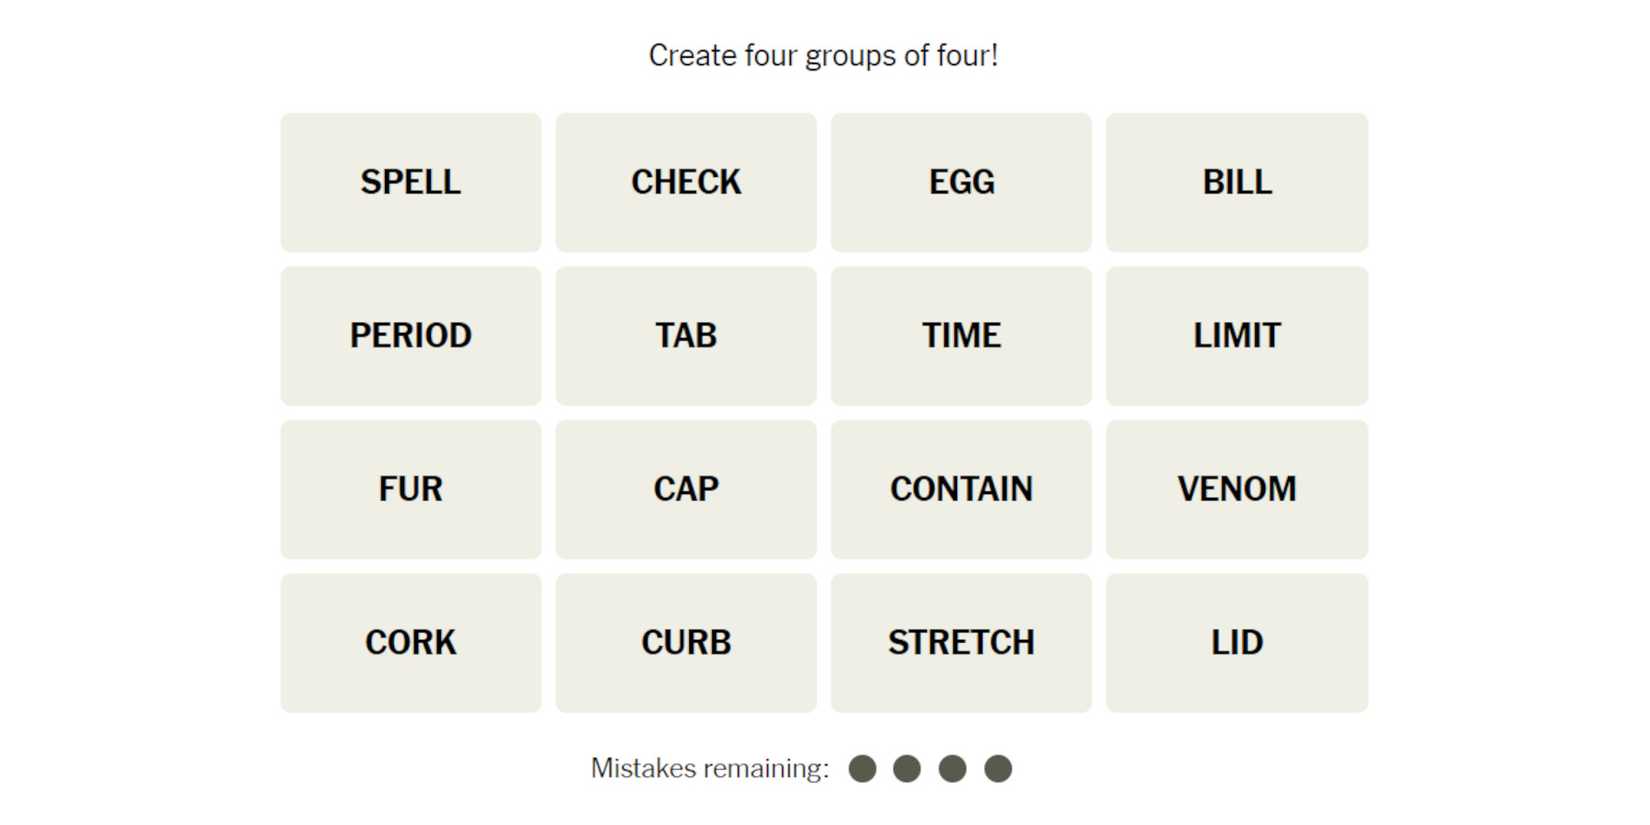Viewport: 1650px width, 825px height.
Task: Pick the CAP tile
Action: point(686,489)
